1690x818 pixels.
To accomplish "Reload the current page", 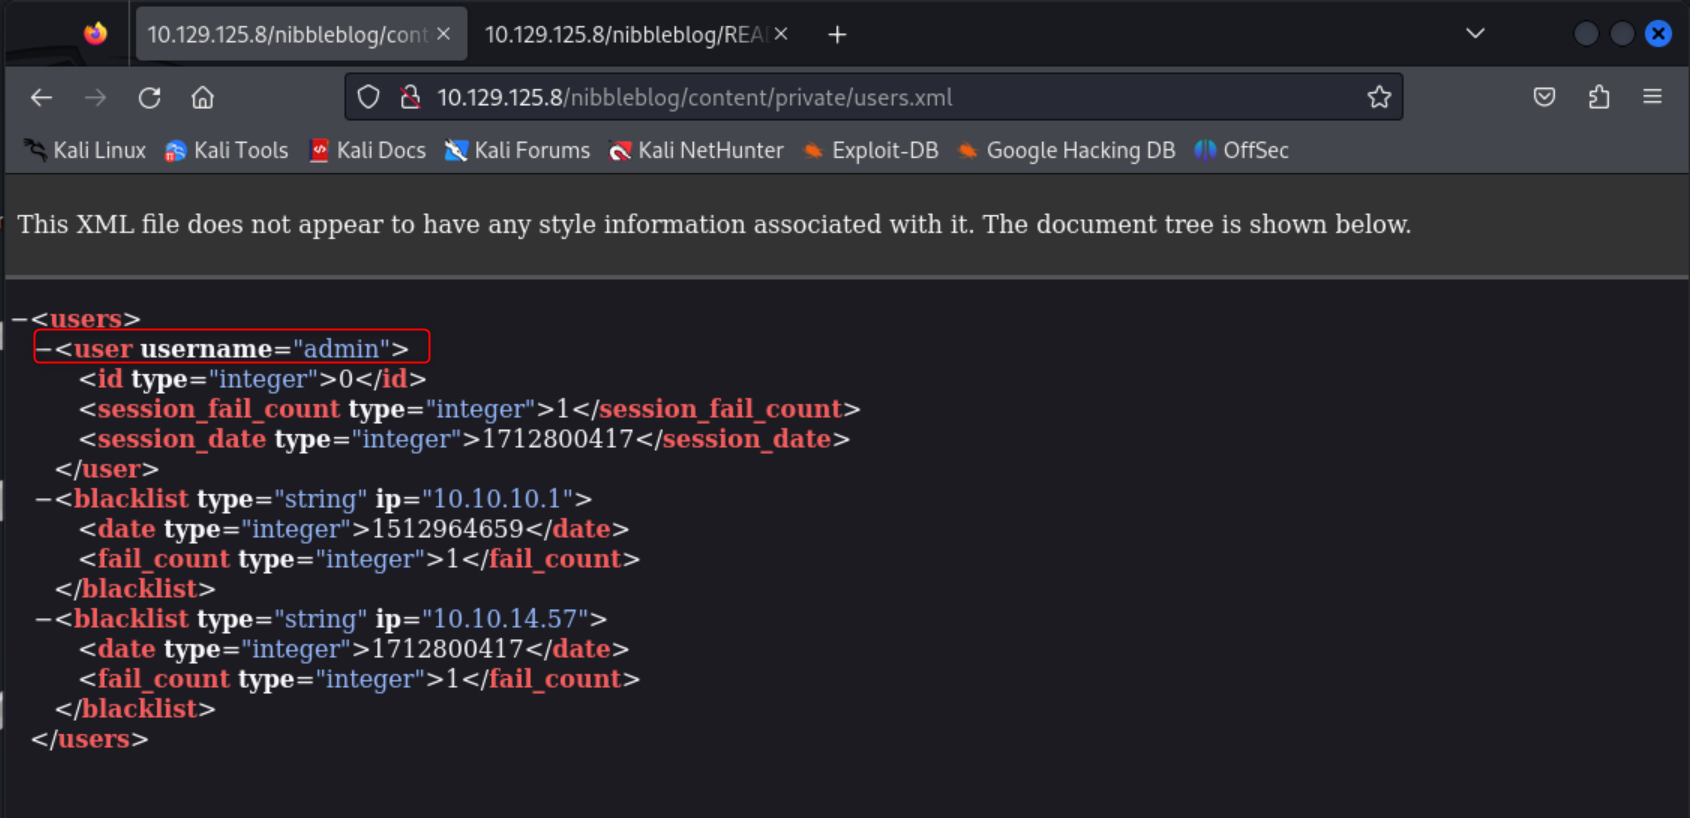I will pyautogui.click(x=149, y=97).
